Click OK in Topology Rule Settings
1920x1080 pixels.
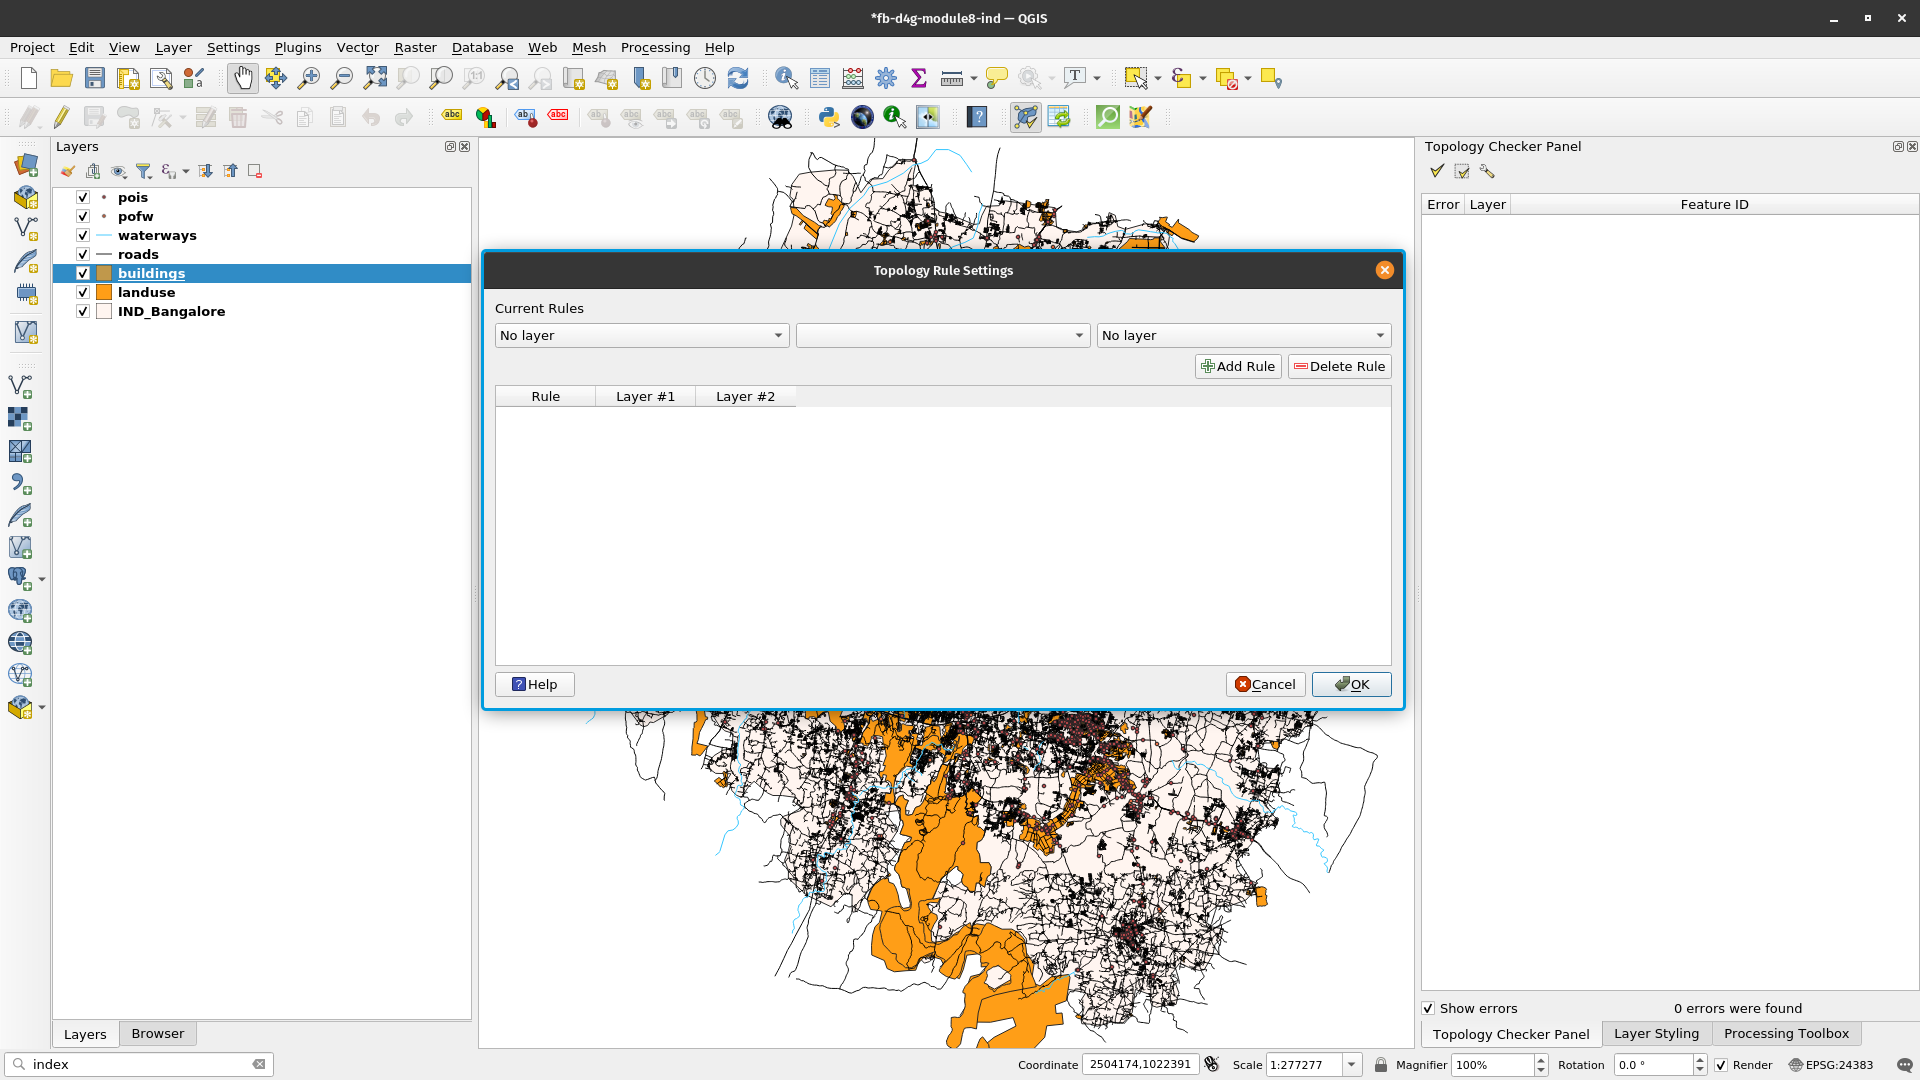pyautogui.click(x=1352, y=684)
